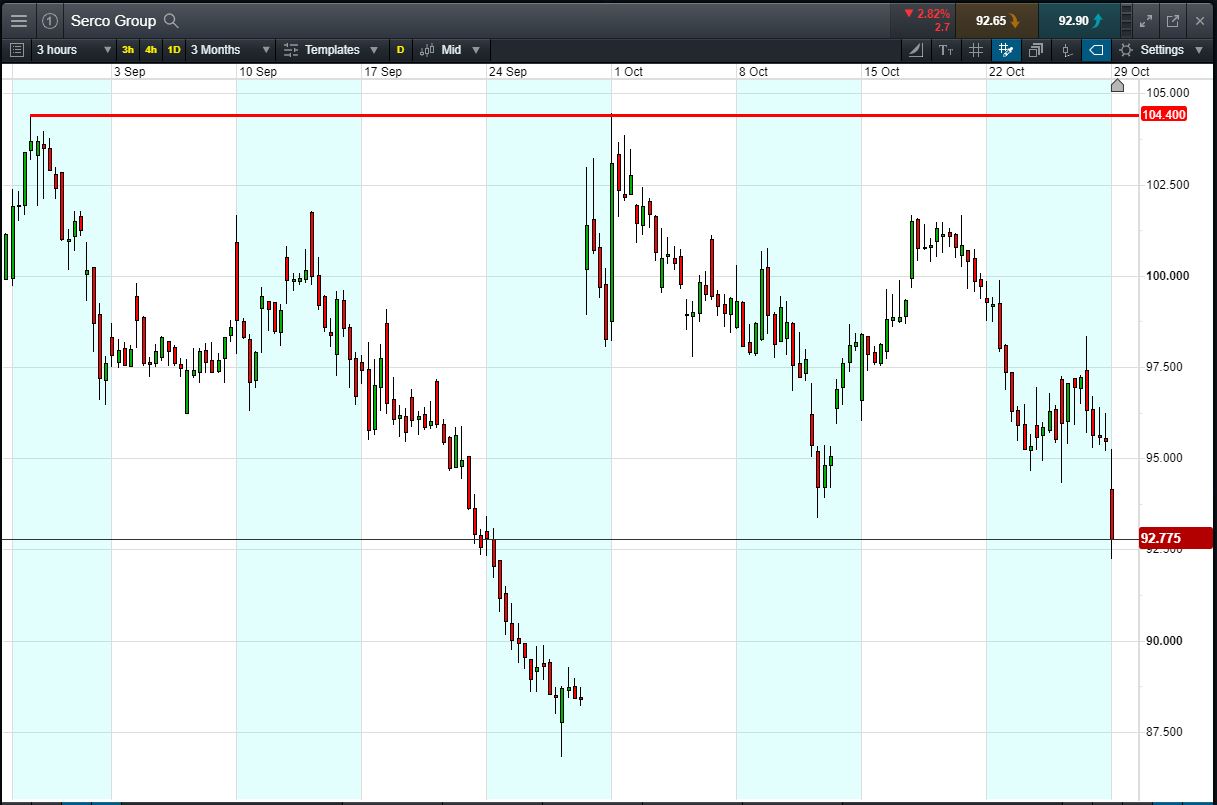The width and height of the screenshot is (1217, 805).
Task: Click the market depth ladder icon
Action: [x=1127, y=20]
